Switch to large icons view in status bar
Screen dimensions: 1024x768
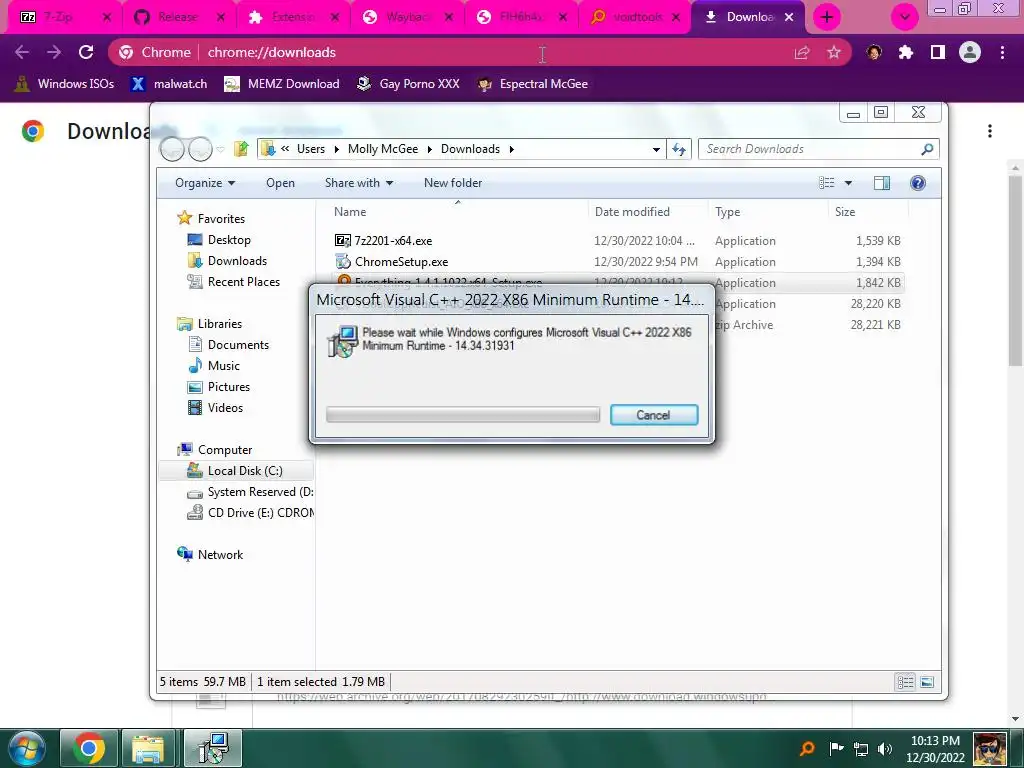pos(927,682)
